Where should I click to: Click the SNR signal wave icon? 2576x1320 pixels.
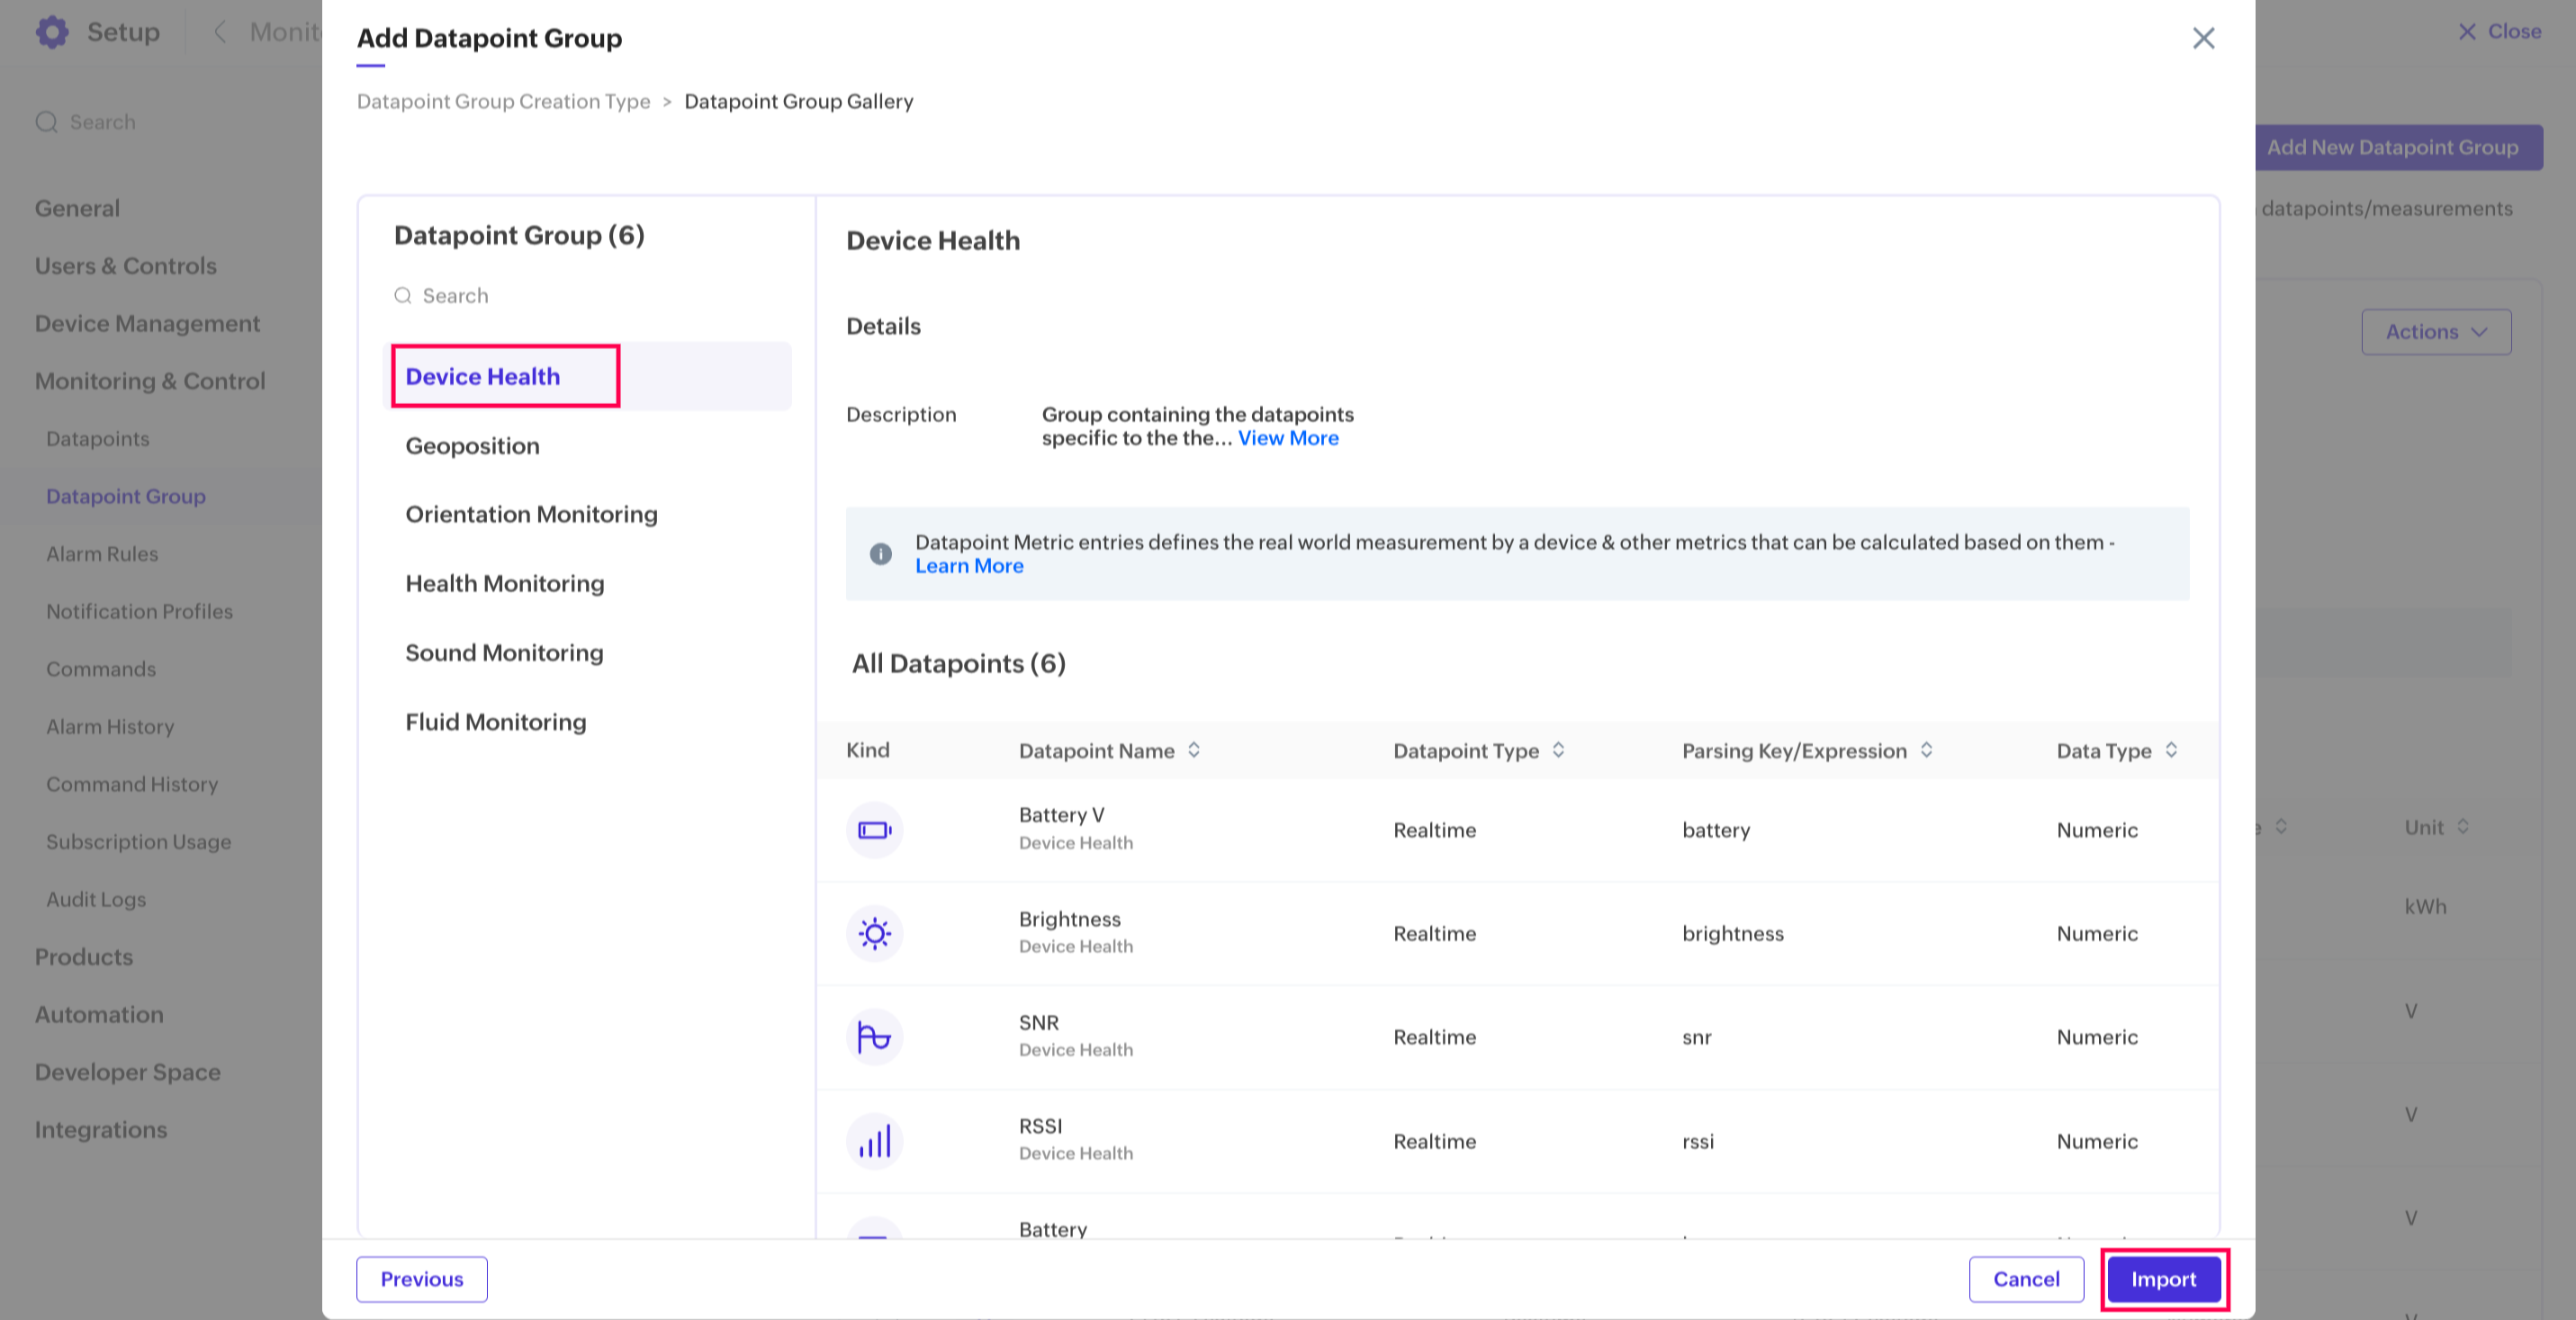click(874, 1037)
